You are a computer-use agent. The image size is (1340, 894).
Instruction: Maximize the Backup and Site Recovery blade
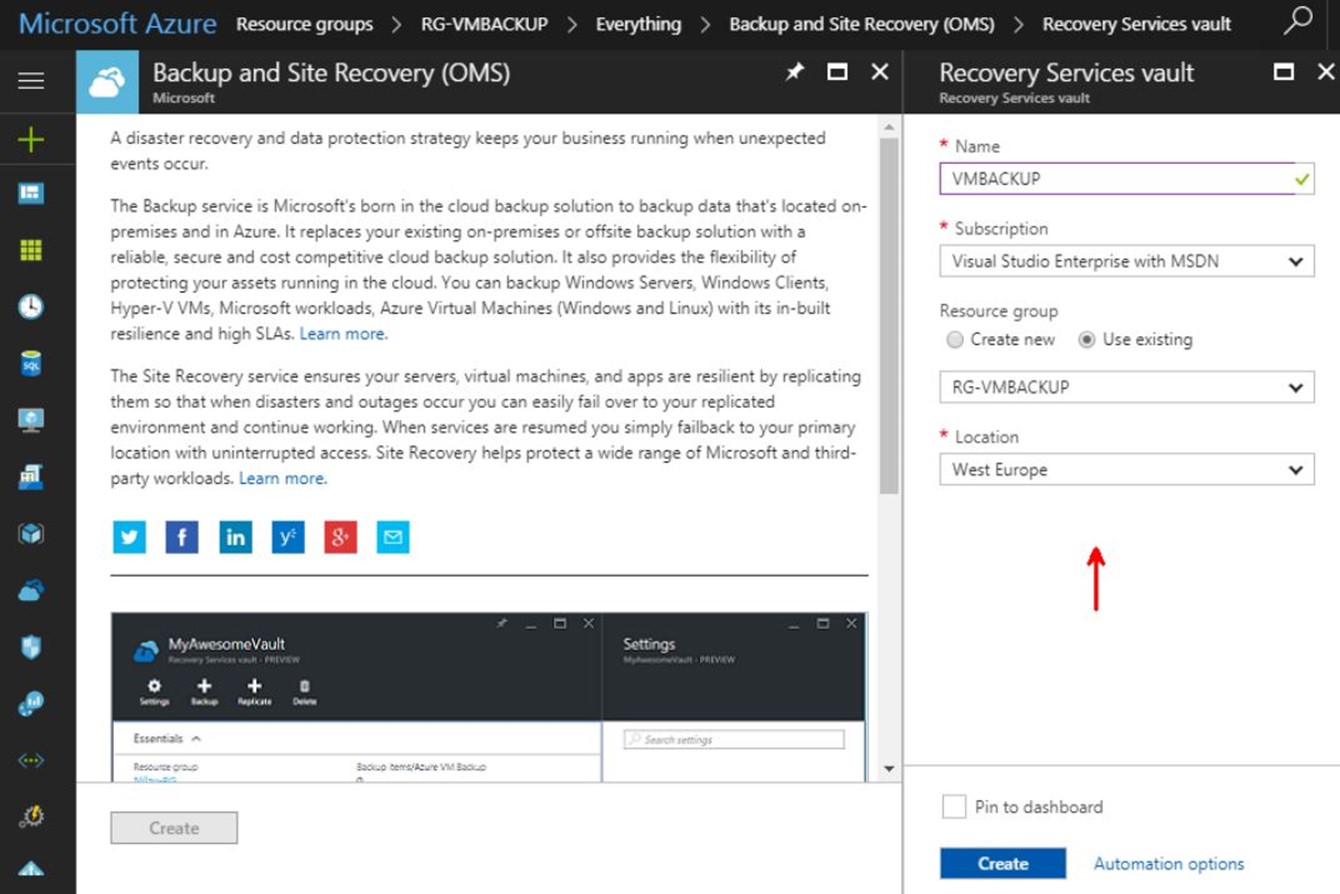click(x=838, y=72)
